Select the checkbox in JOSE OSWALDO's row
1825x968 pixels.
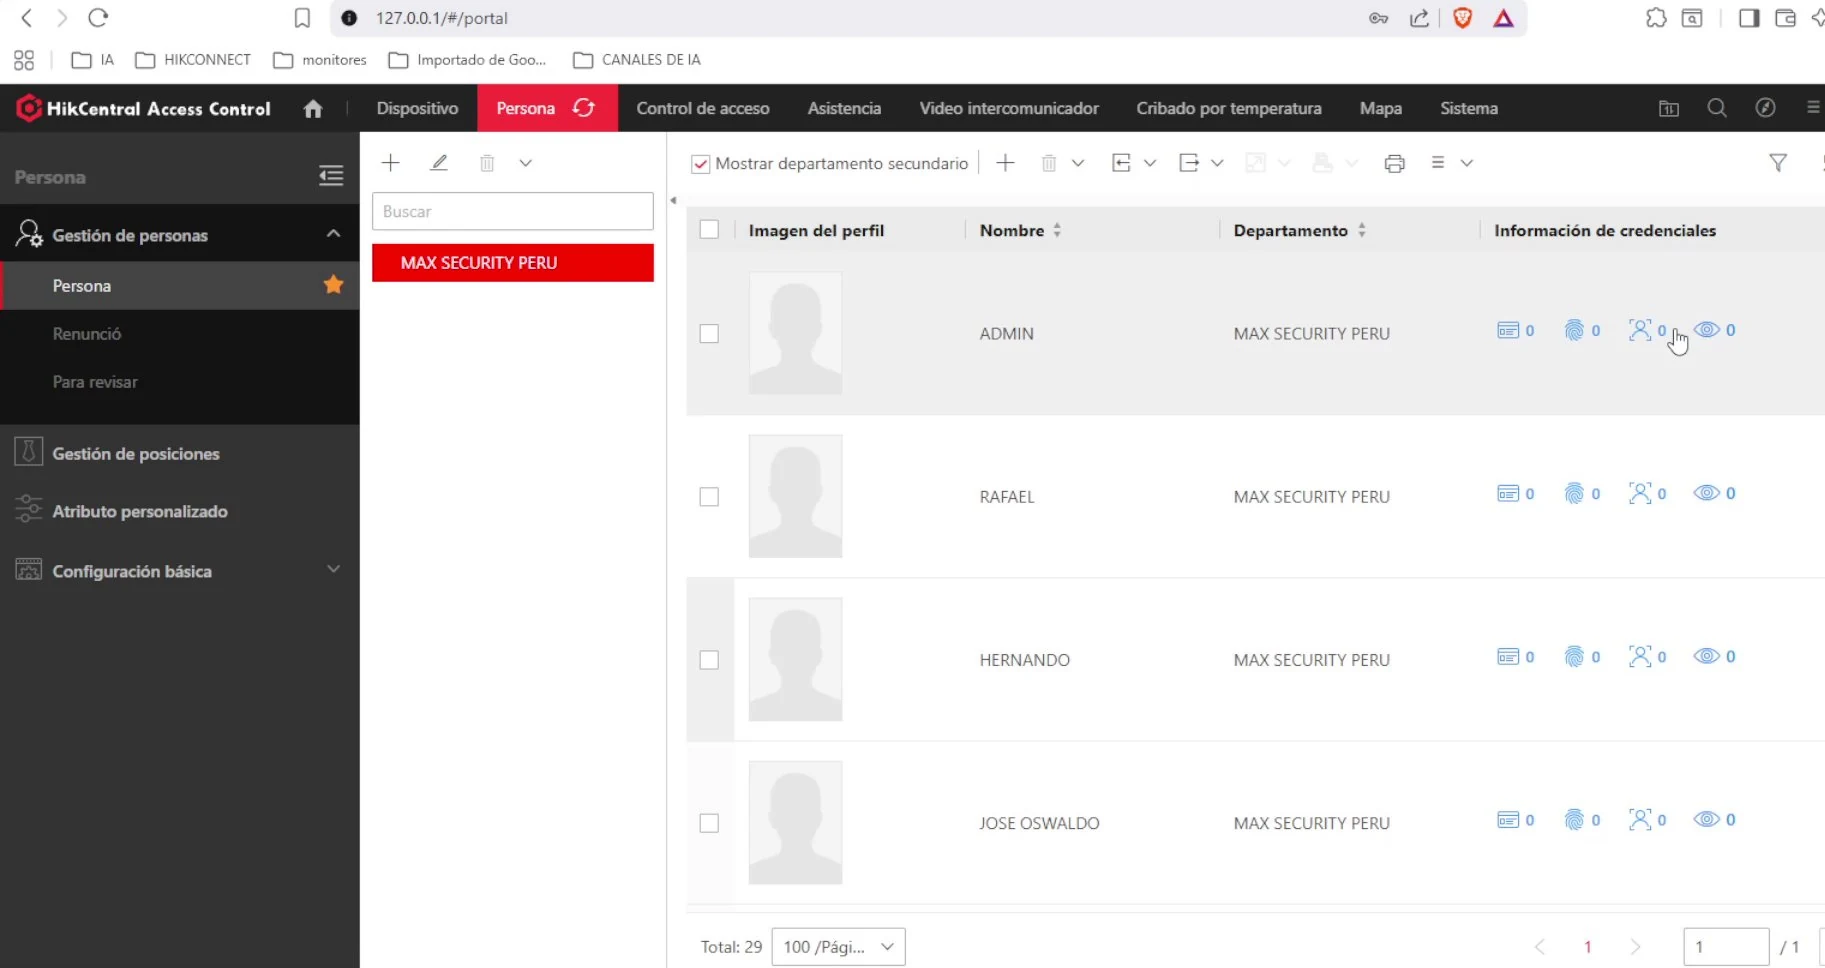pos(710,823)
